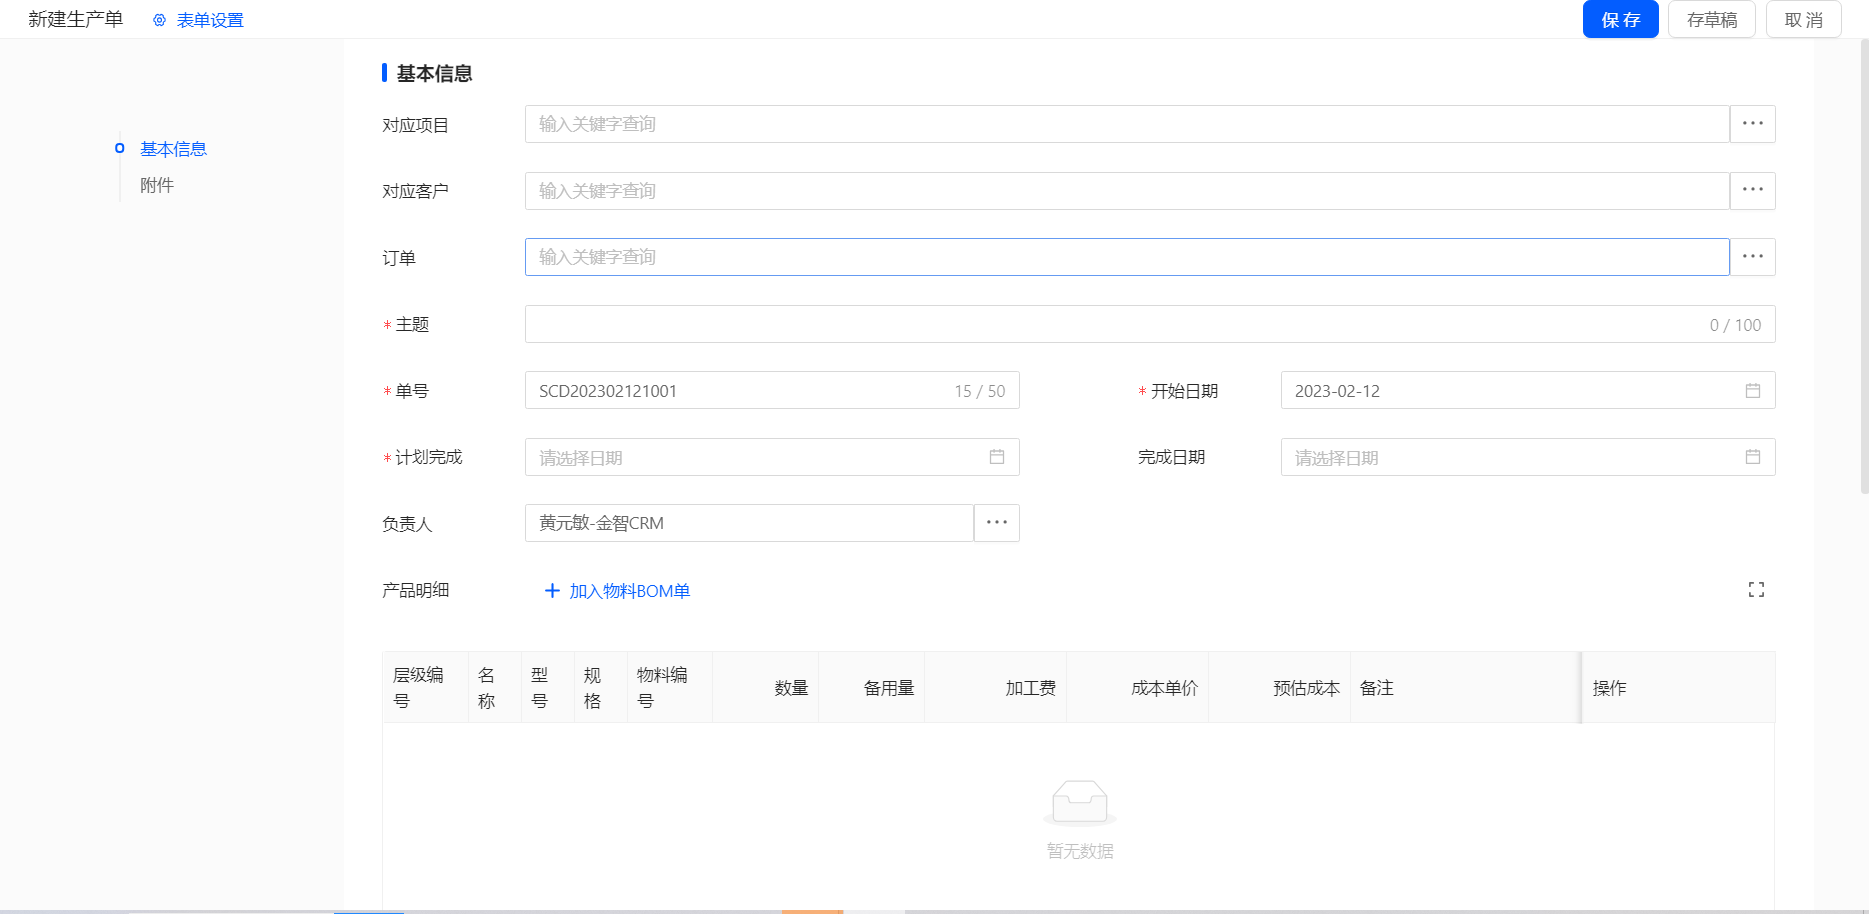Click the 规格 column header
The width and height of the screenshot is (1870, 914).
coord(601,688)
